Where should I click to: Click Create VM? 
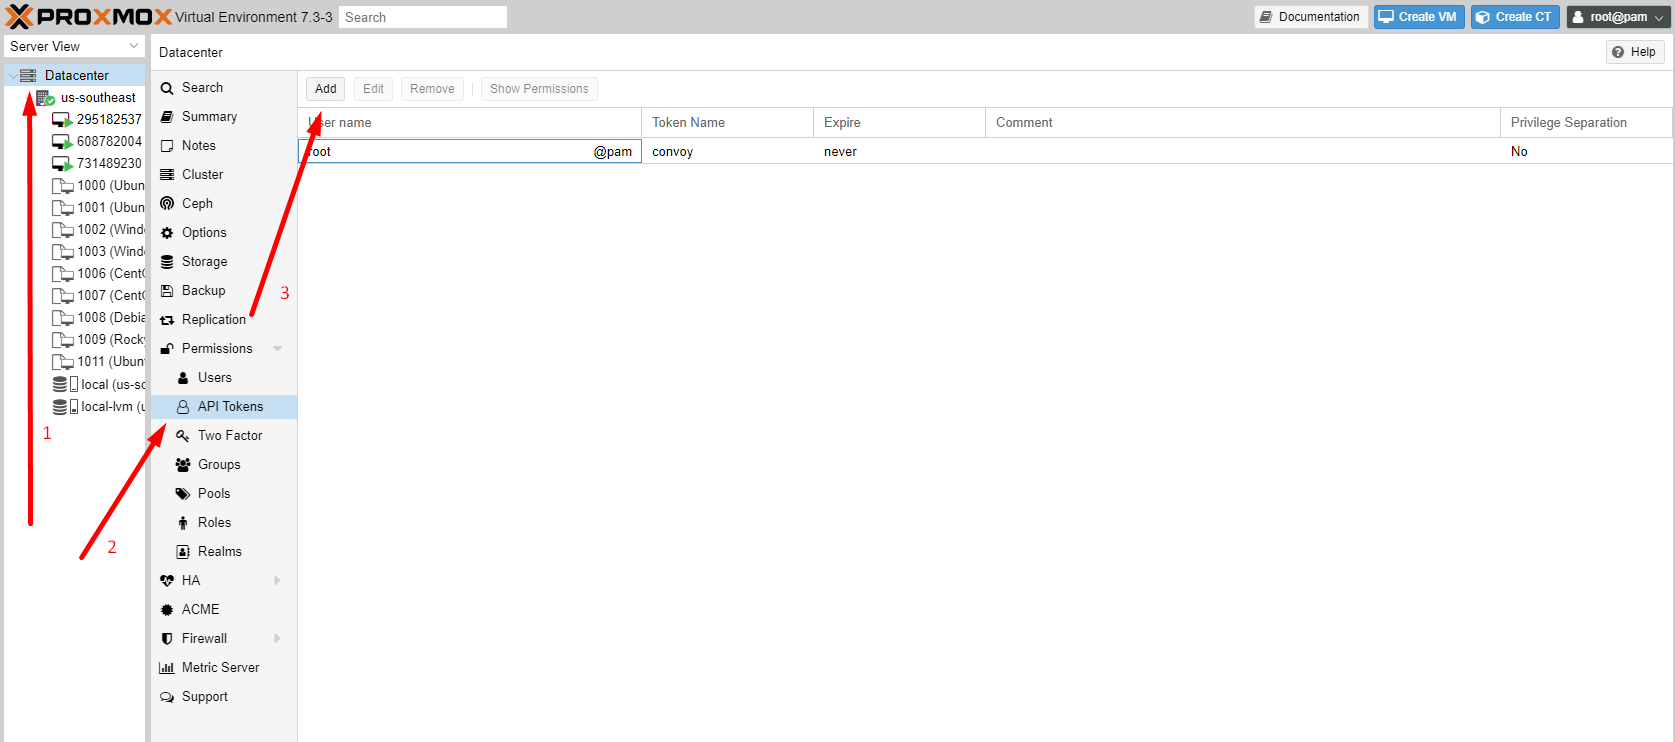(1419, 17)
